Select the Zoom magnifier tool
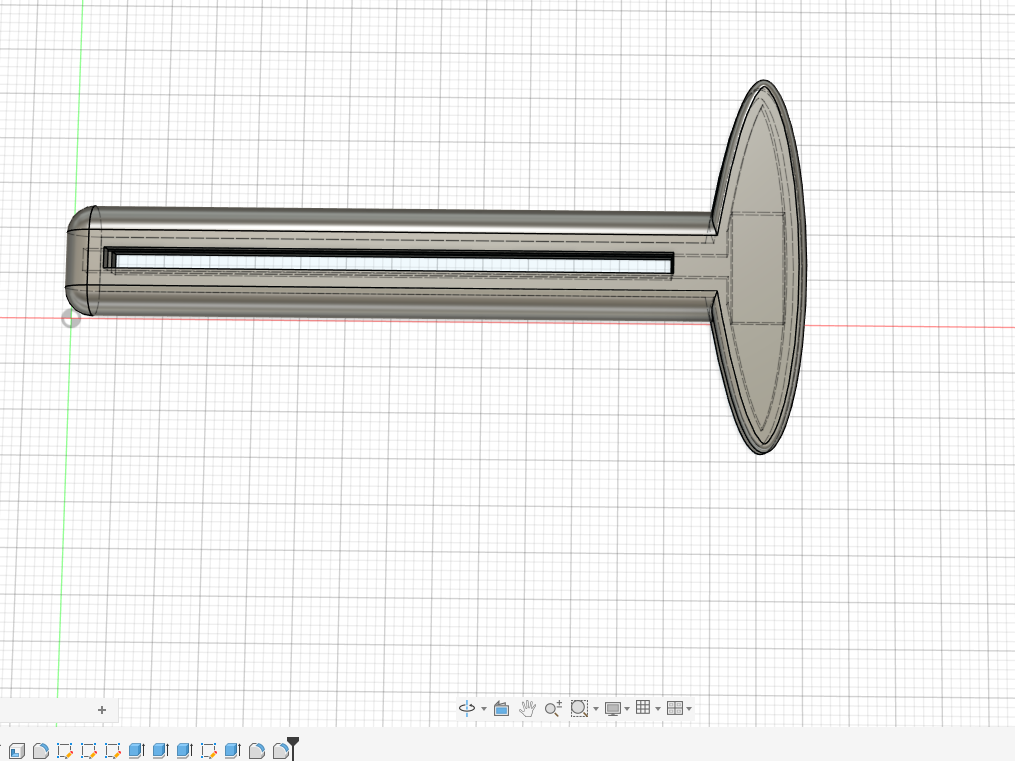Image resolution: width=1015 pixels, height=761 pixels. coord(553,708)
